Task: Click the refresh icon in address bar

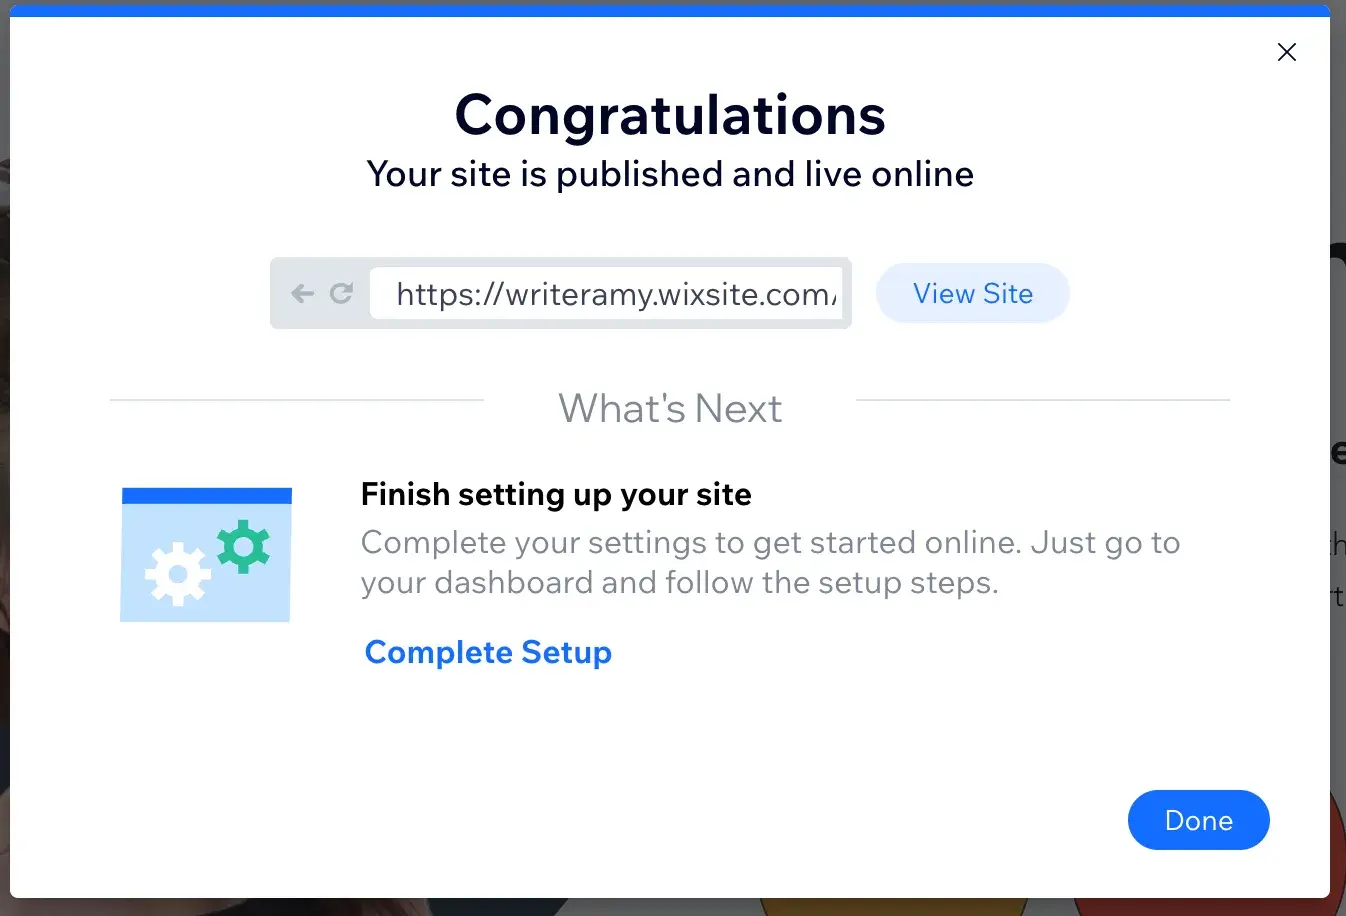Action: [341, 293]
